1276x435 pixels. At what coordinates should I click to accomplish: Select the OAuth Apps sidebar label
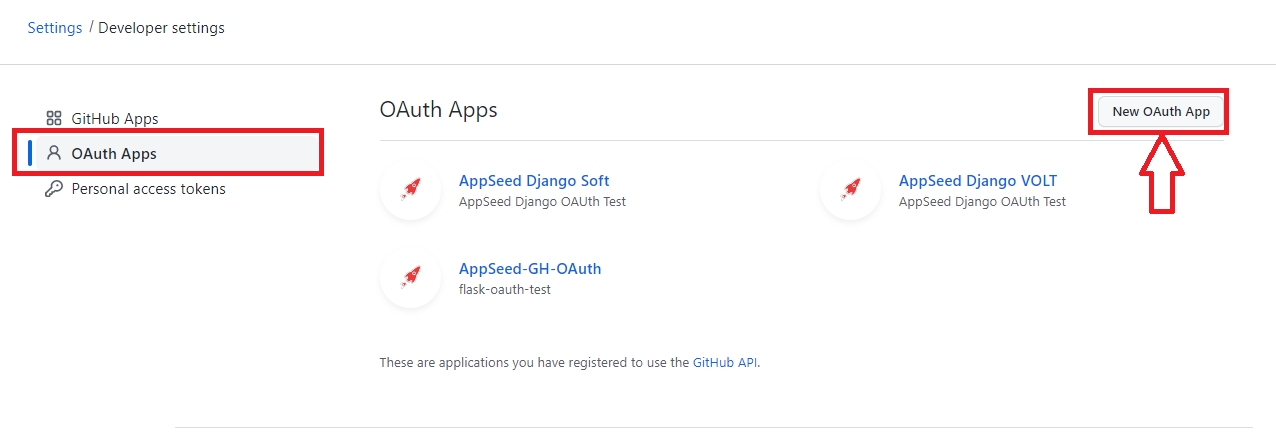coord(114,154)
